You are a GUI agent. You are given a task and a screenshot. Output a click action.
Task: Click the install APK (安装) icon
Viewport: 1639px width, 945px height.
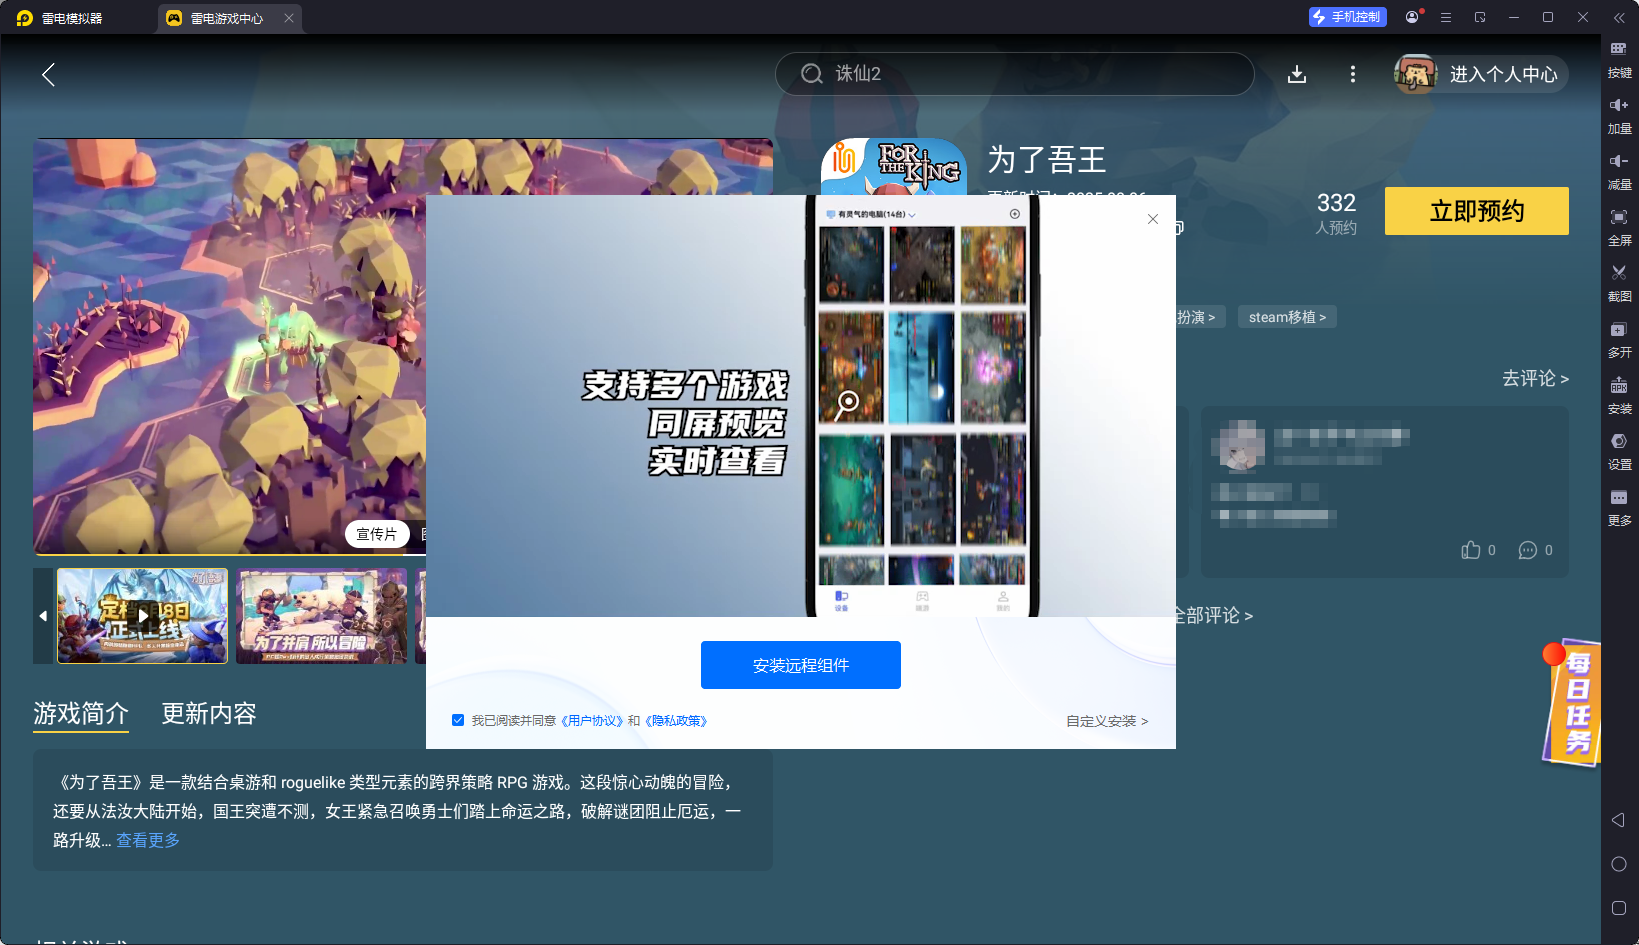[1619, 394]
